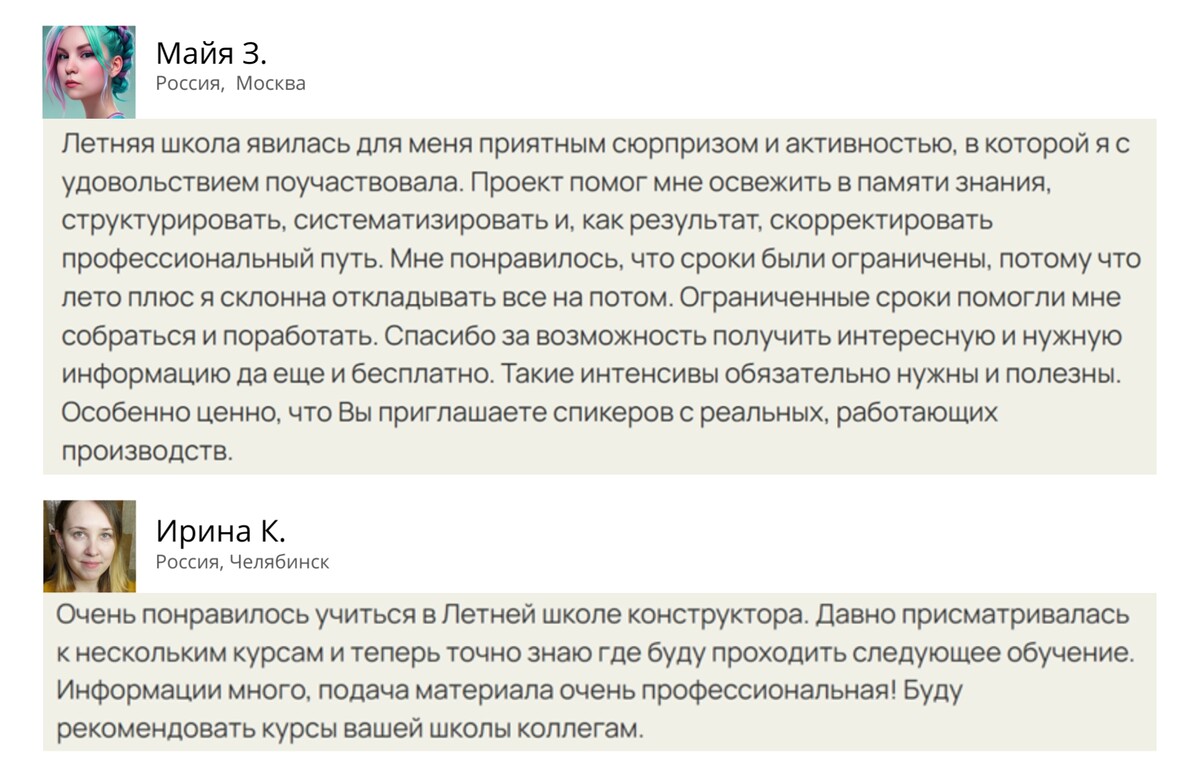Click Майя's review text block
The image size is (1200, 776).
point(599,297)
